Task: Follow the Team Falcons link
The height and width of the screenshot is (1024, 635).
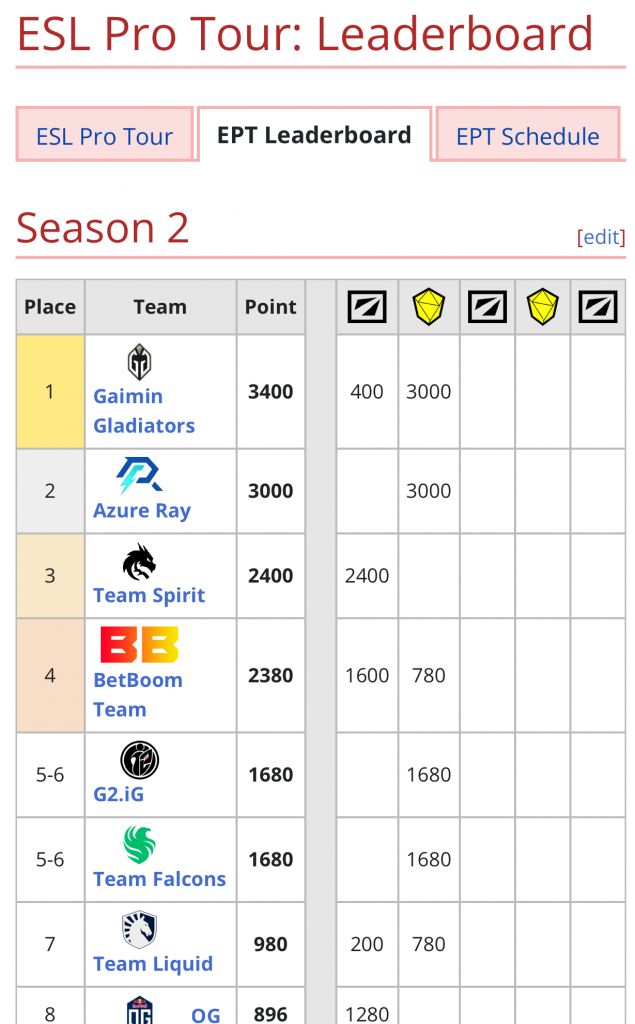Action: click(x=159, y=879)
